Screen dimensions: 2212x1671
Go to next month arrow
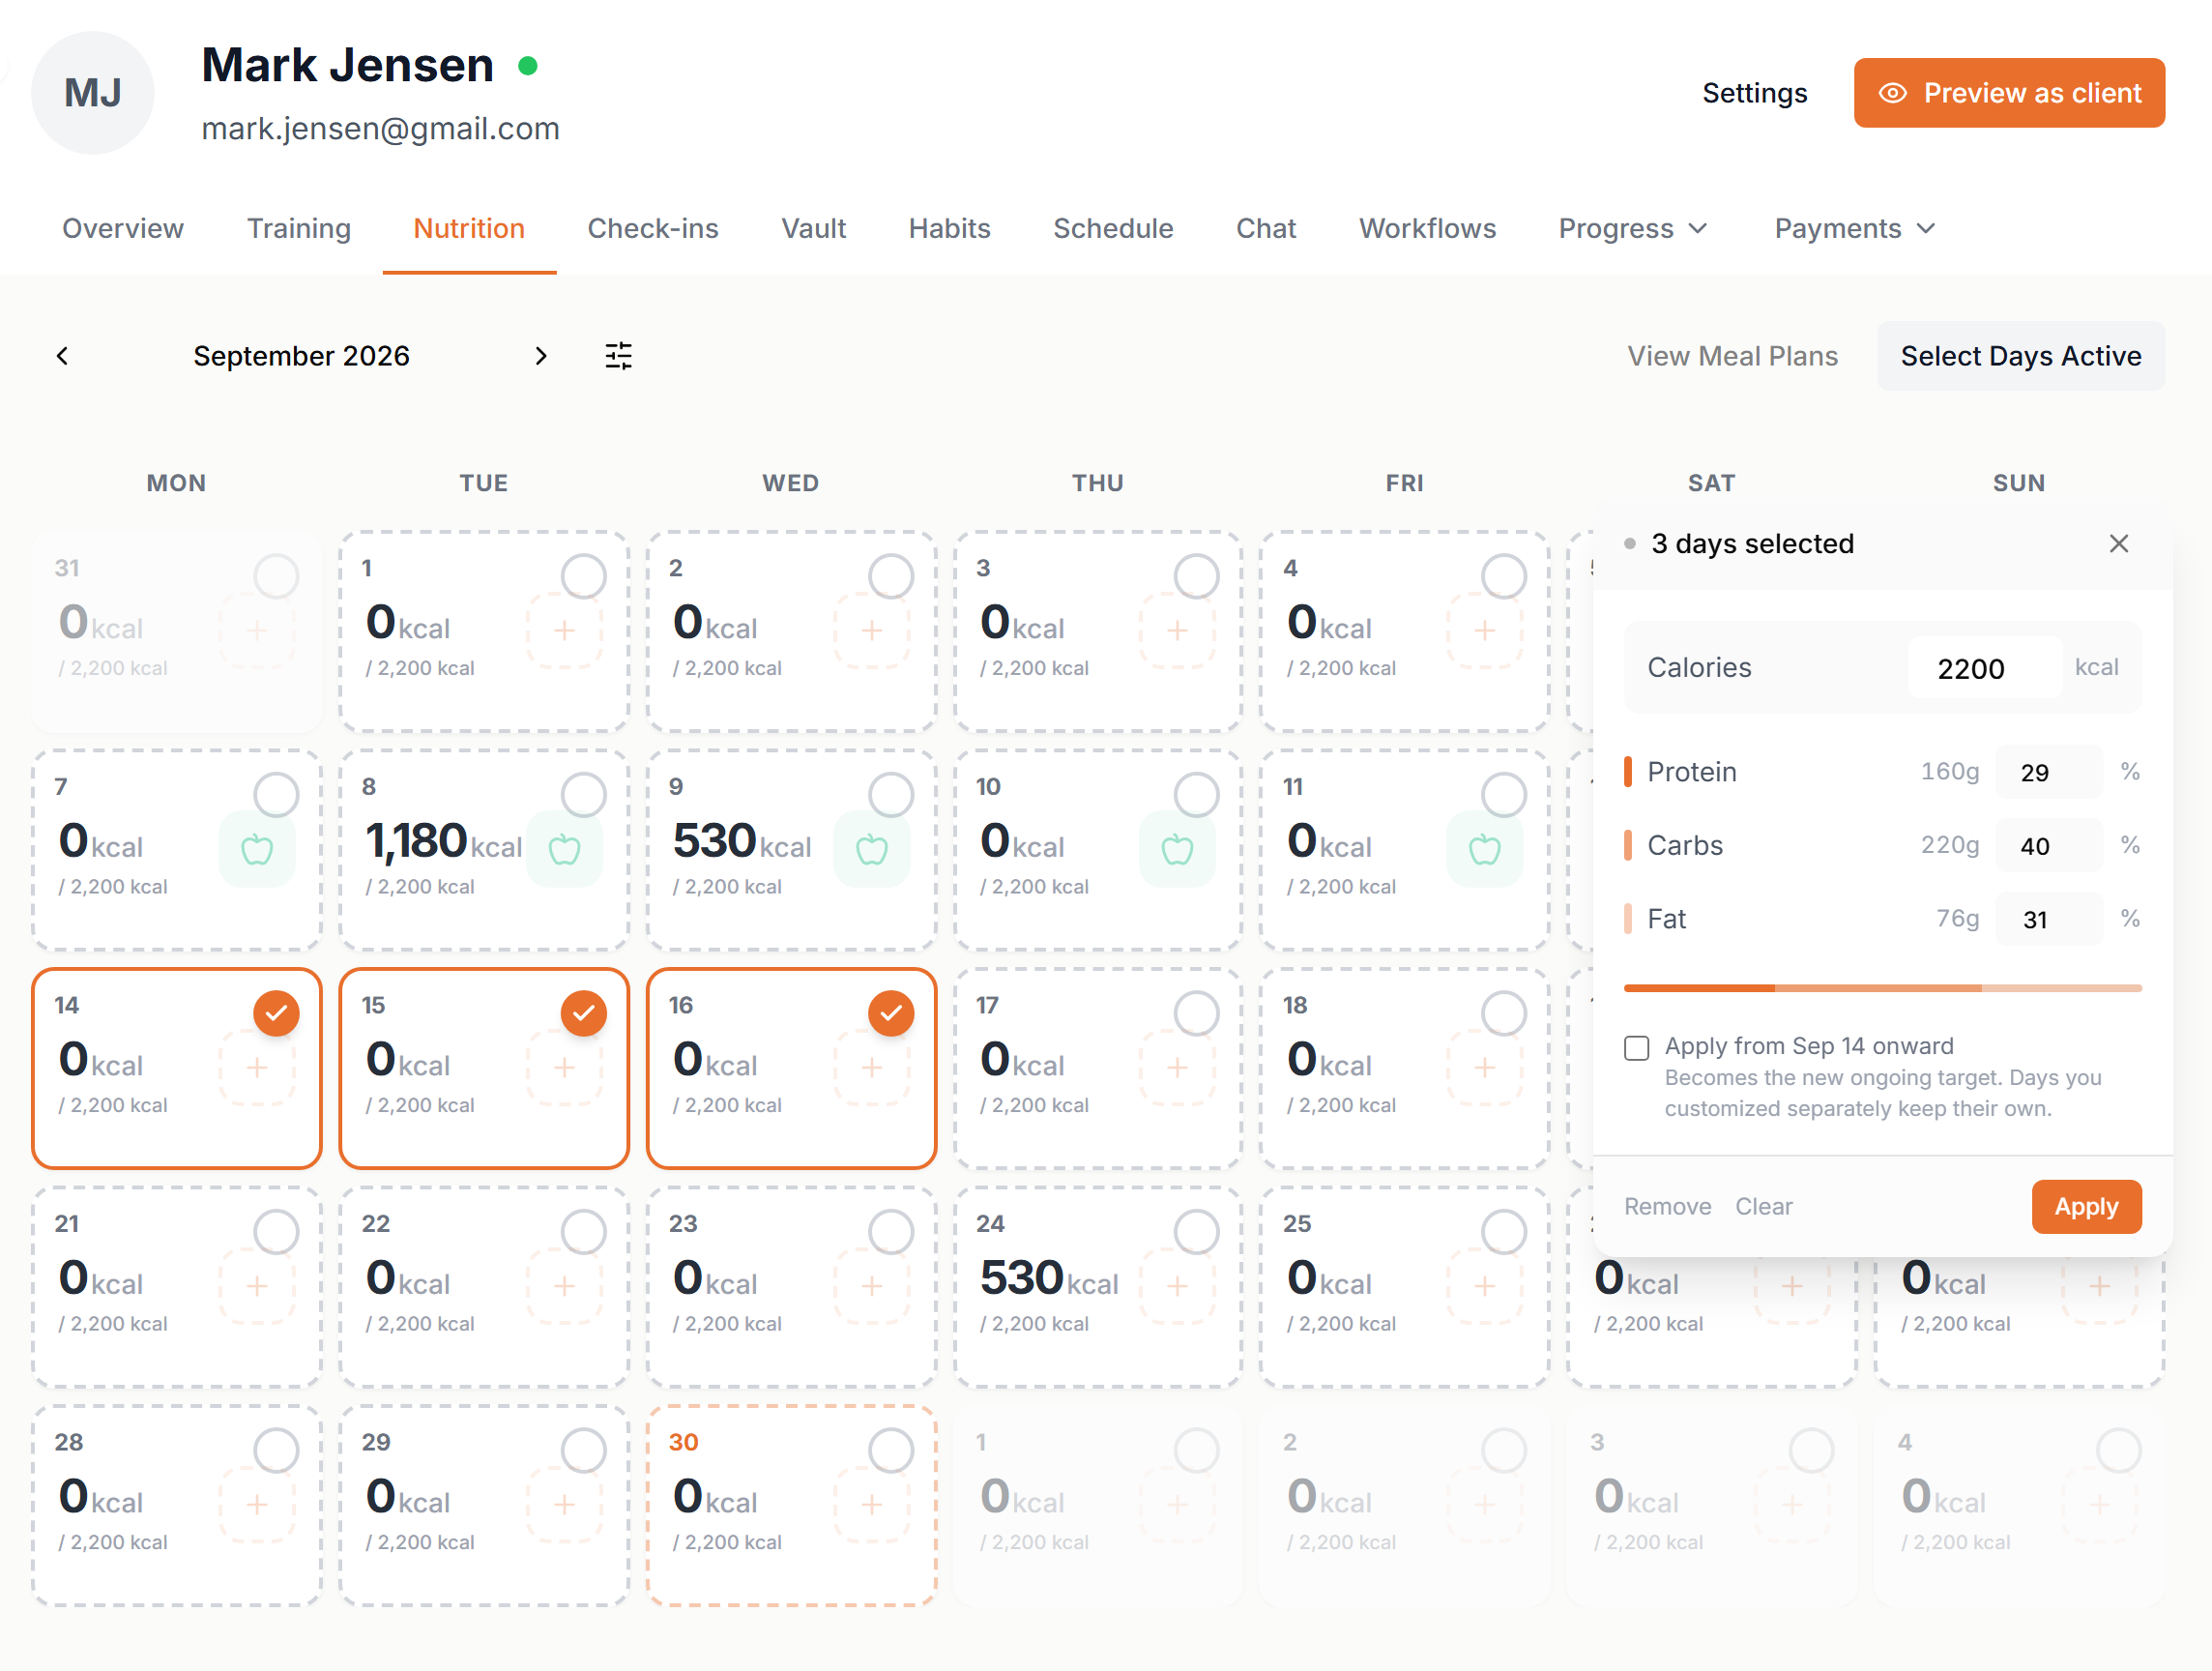tap(541, 356)
